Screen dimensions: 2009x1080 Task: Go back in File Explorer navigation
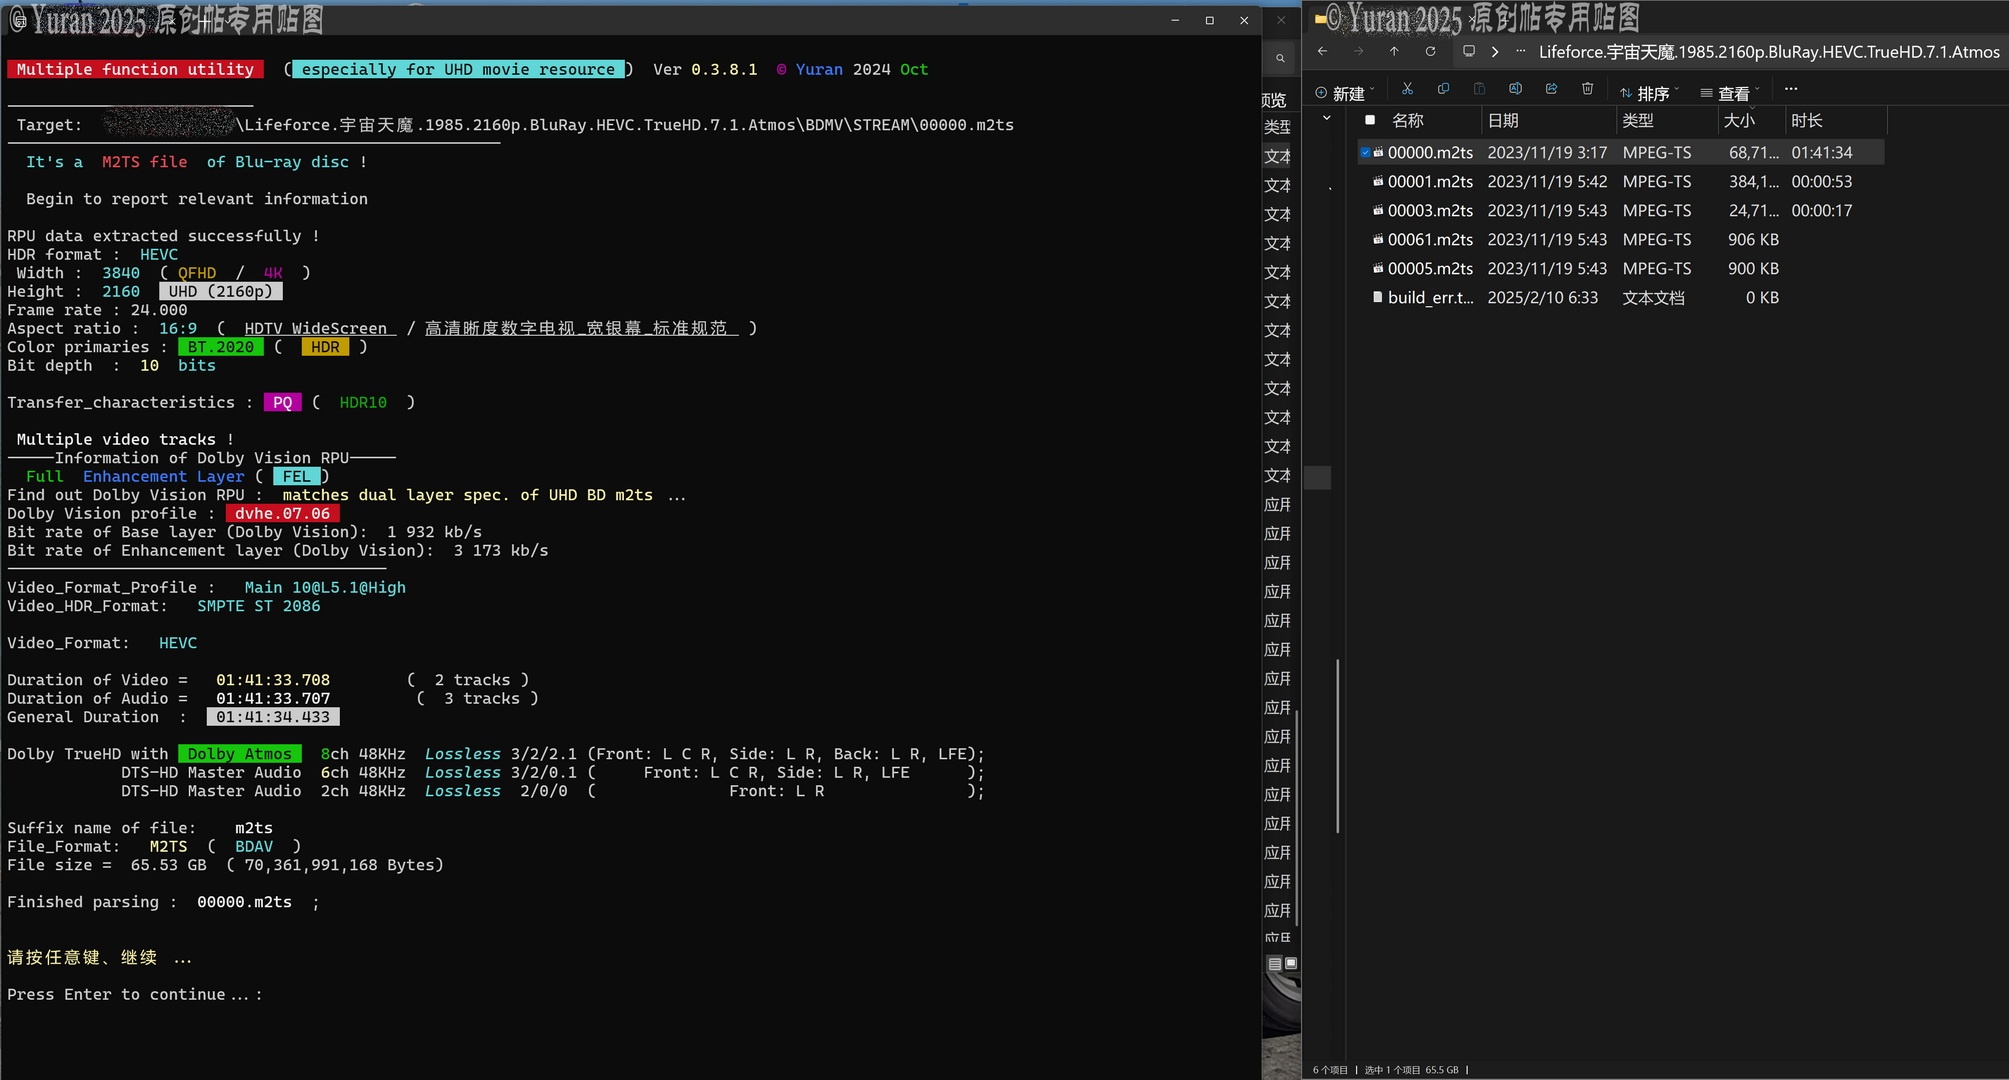click(x=1322, y=51)
